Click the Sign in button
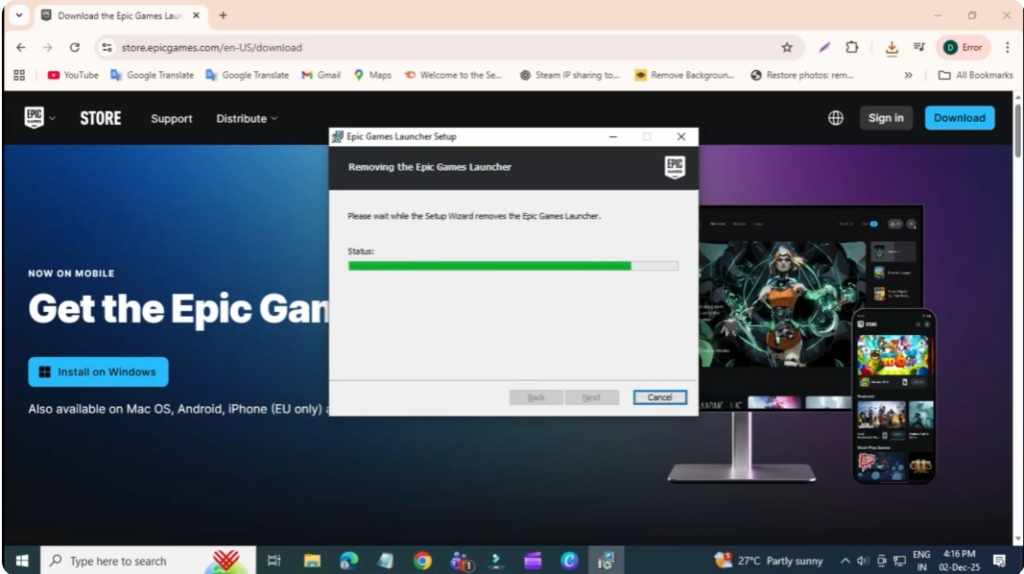This screenshot has width=1024, height=574. [886, 118]
